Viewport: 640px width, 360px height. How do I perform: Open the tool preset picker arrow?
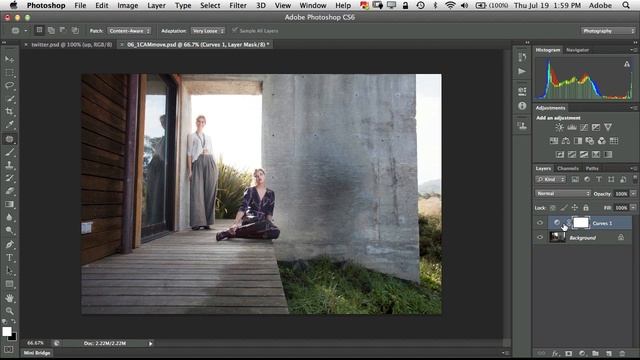(25, 31)
